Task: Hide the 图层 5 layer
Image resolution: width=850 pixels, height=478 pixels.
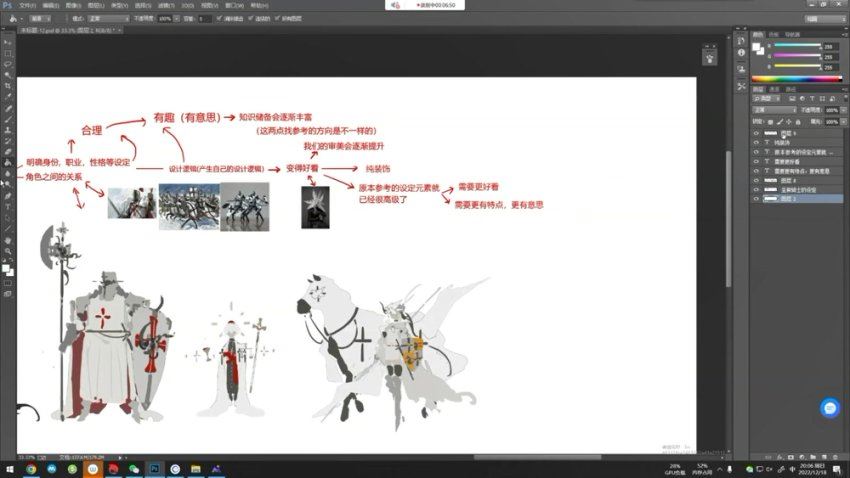Action: tap(756, 133)
